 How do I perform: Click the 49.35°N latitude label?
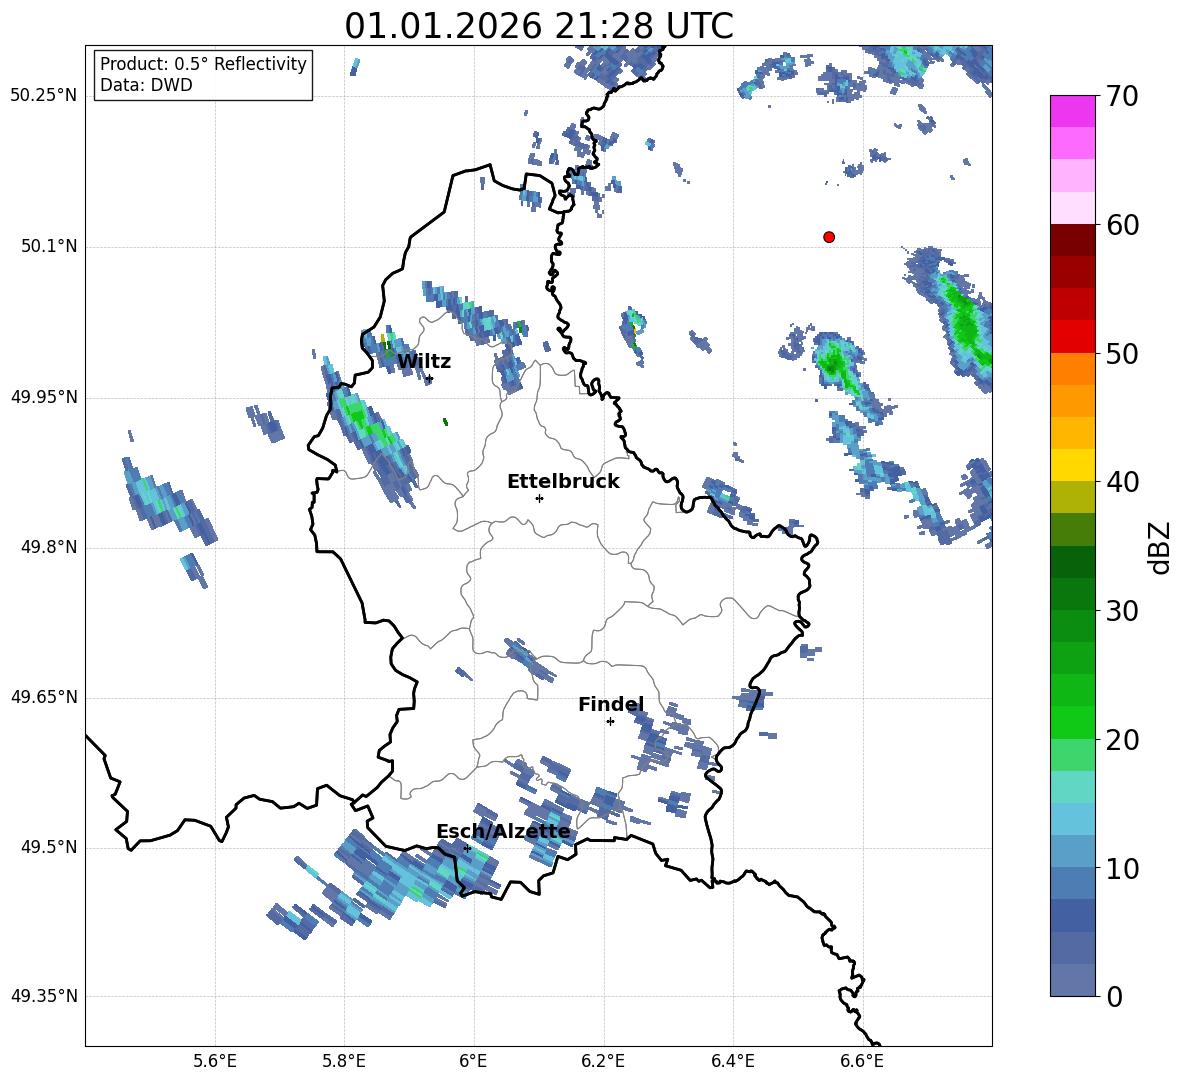click(44, 996)
